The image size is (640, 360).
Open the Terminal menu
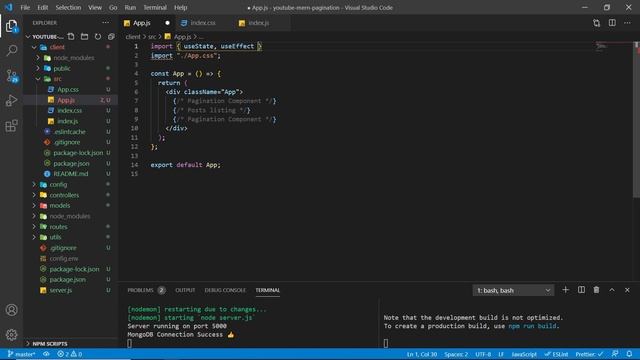(x=155, y=7)
